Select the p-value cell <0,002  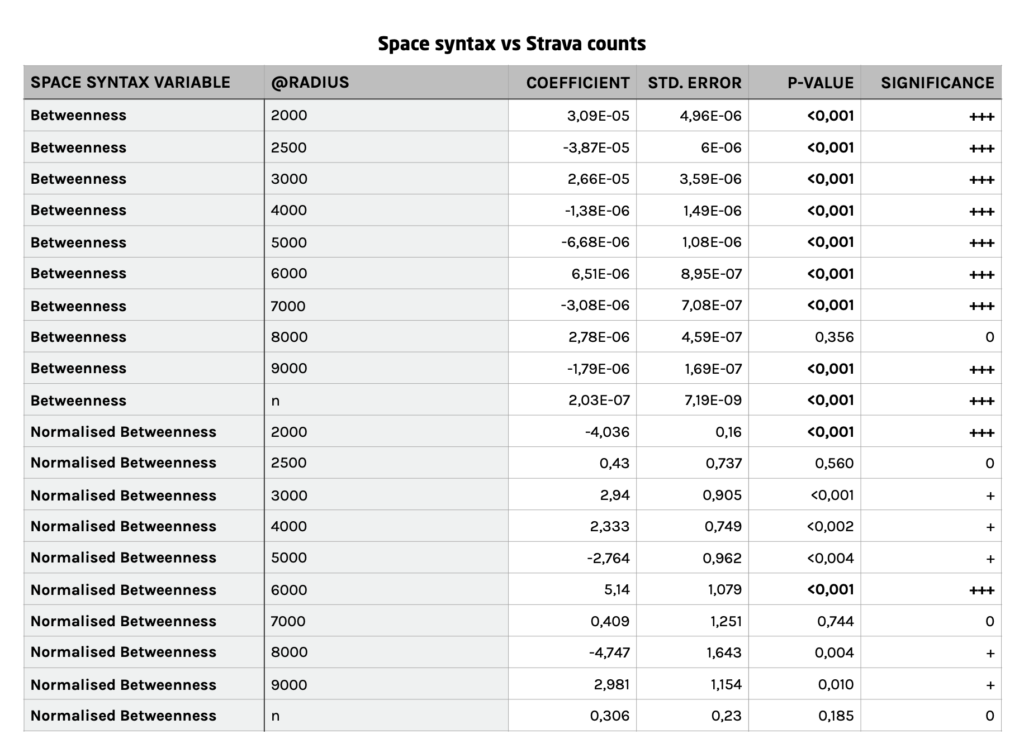829,526
